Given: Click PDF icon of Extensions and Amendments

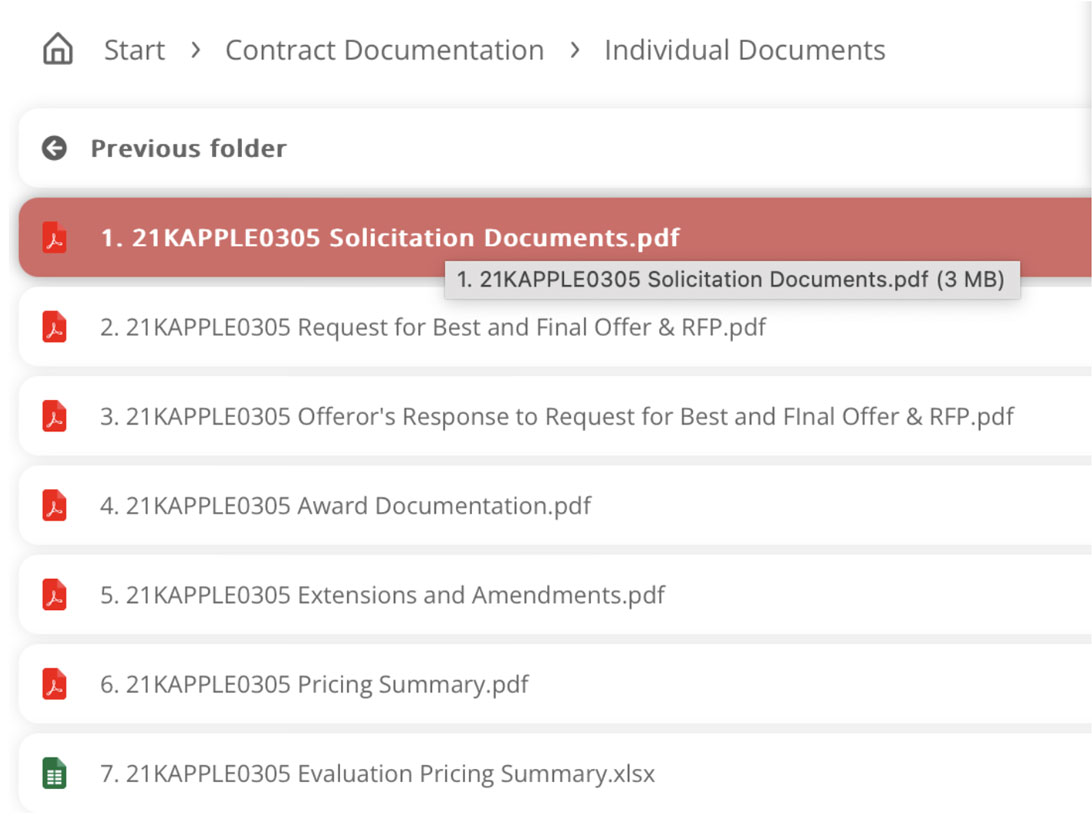Looking at the screenshot, I should point(55,596).
